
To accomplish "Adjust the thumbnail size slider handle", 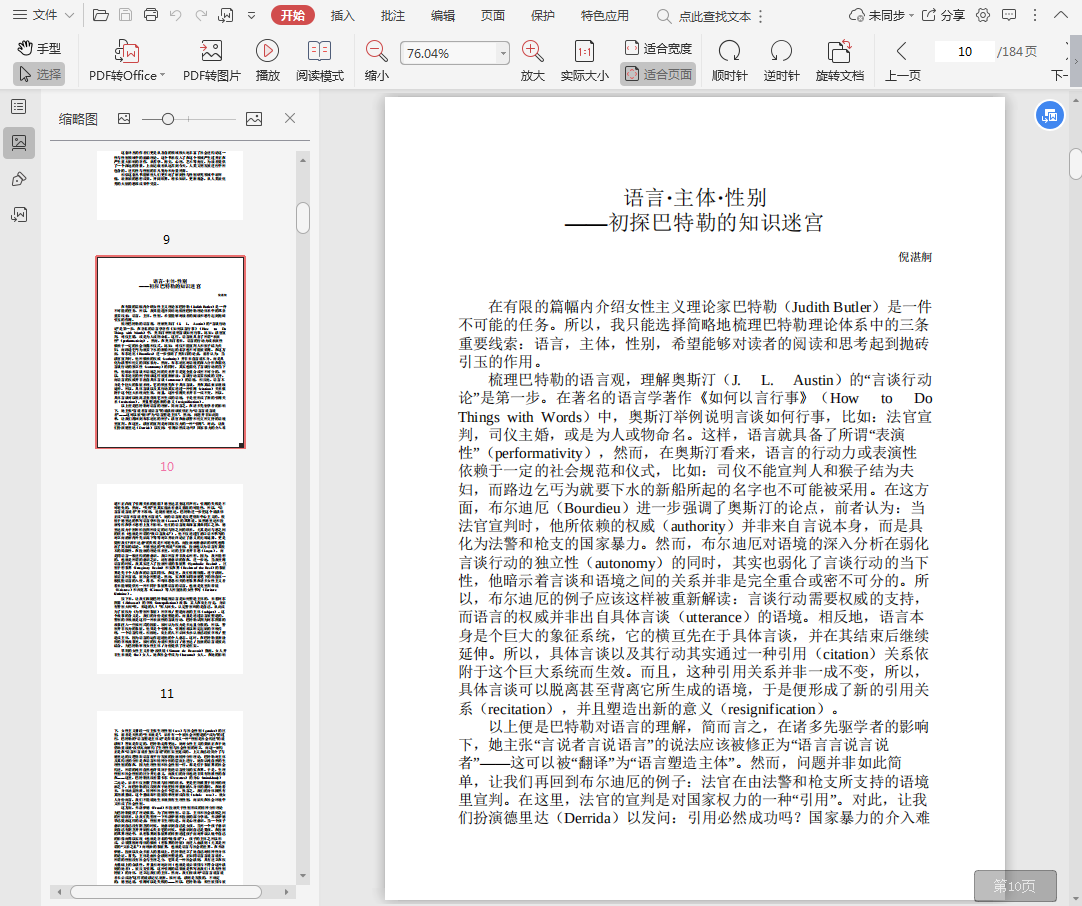I will [167, 119].
